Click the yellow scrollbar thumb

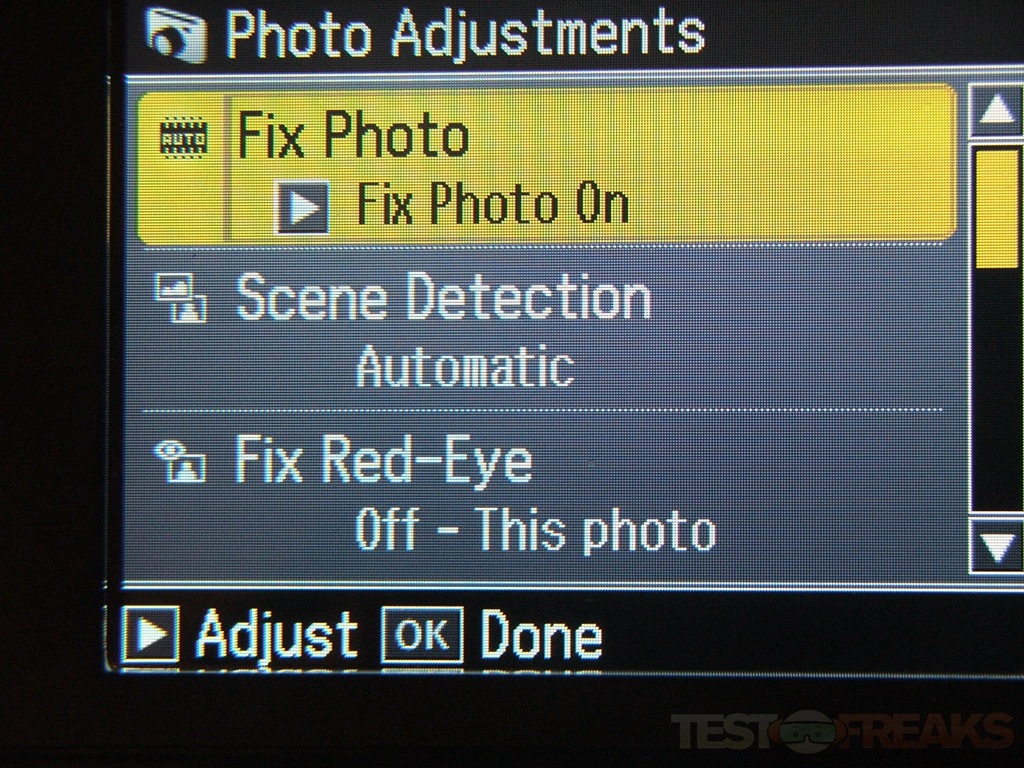[997, 208]
